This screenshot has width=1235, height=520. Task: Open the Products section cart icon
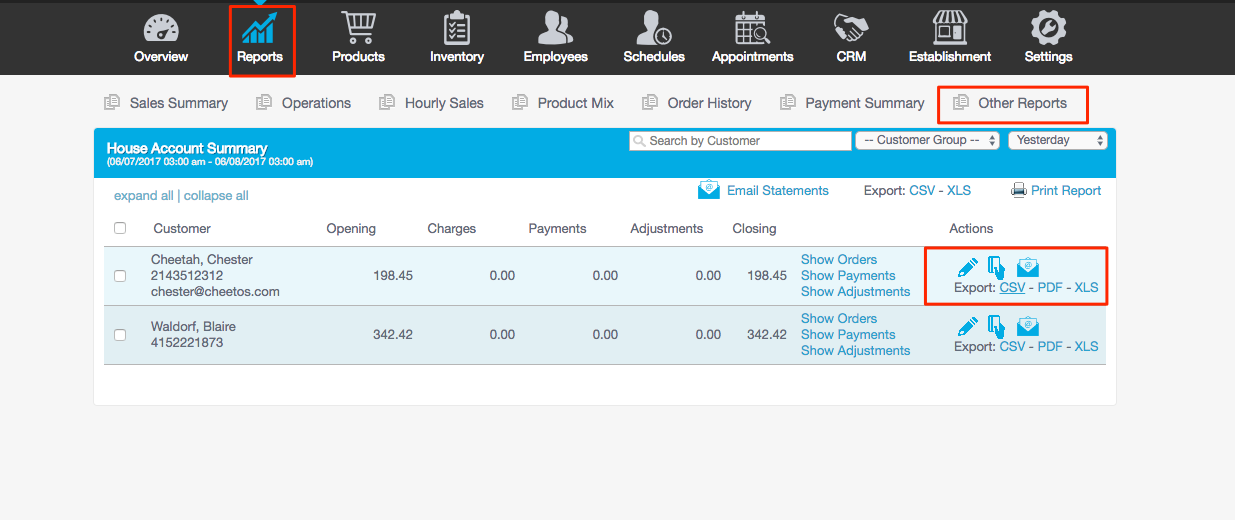pos(358,28)
